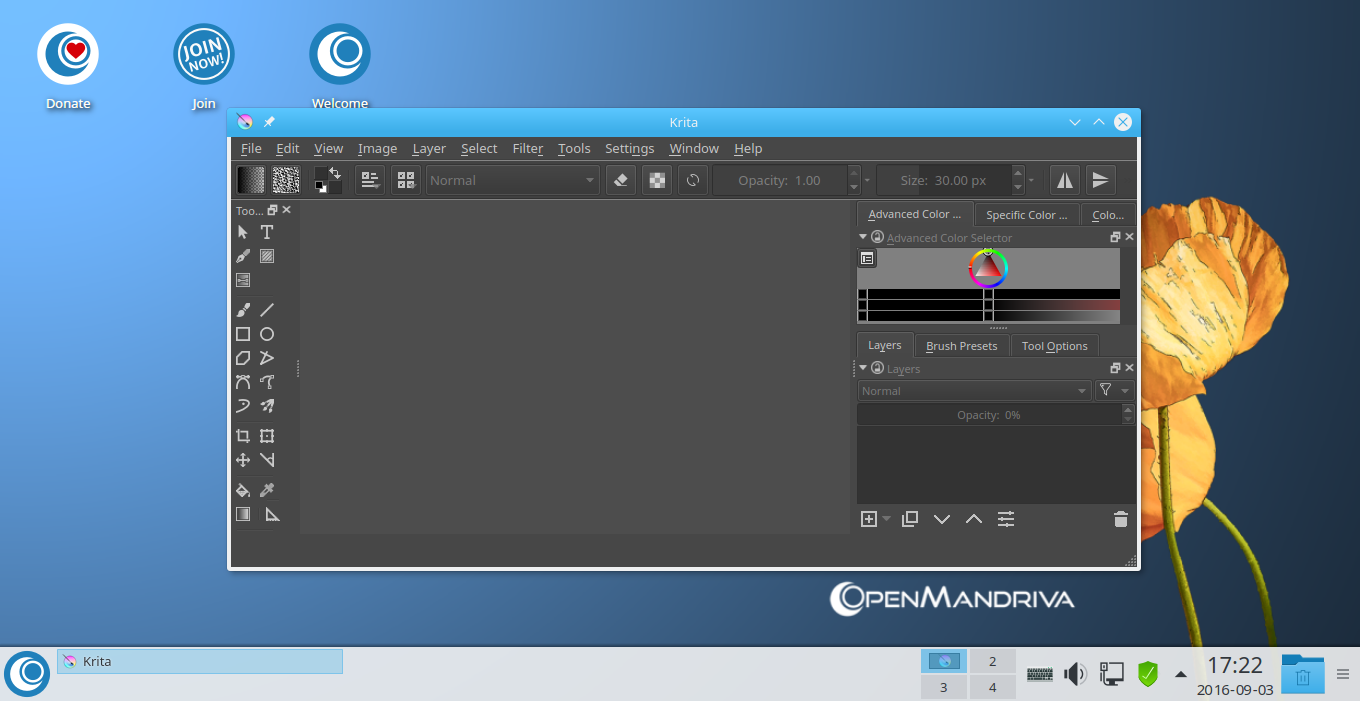Select the Crop tool
This screenshot has width=1360, height=701.
coord(243,436)
